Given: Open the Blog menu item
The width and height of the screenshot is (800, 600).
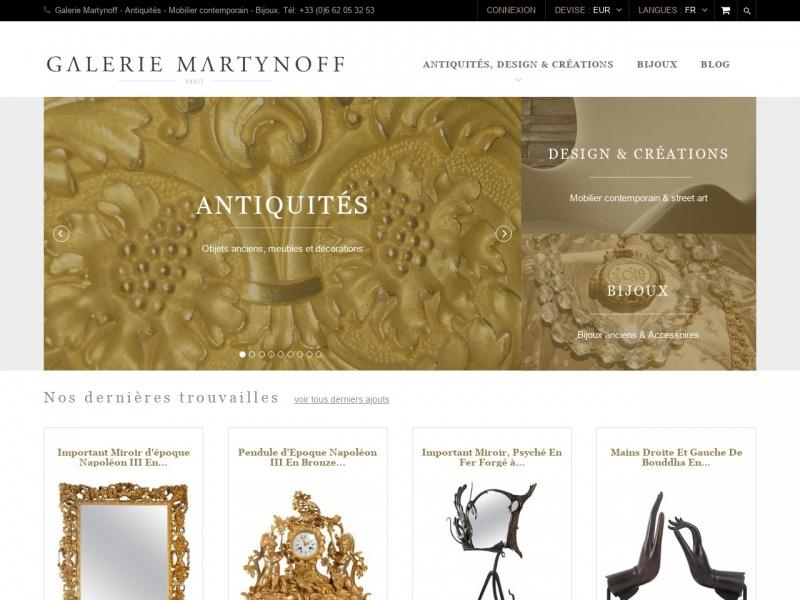Looking at the screenshot, I should (x=715, y=64).
